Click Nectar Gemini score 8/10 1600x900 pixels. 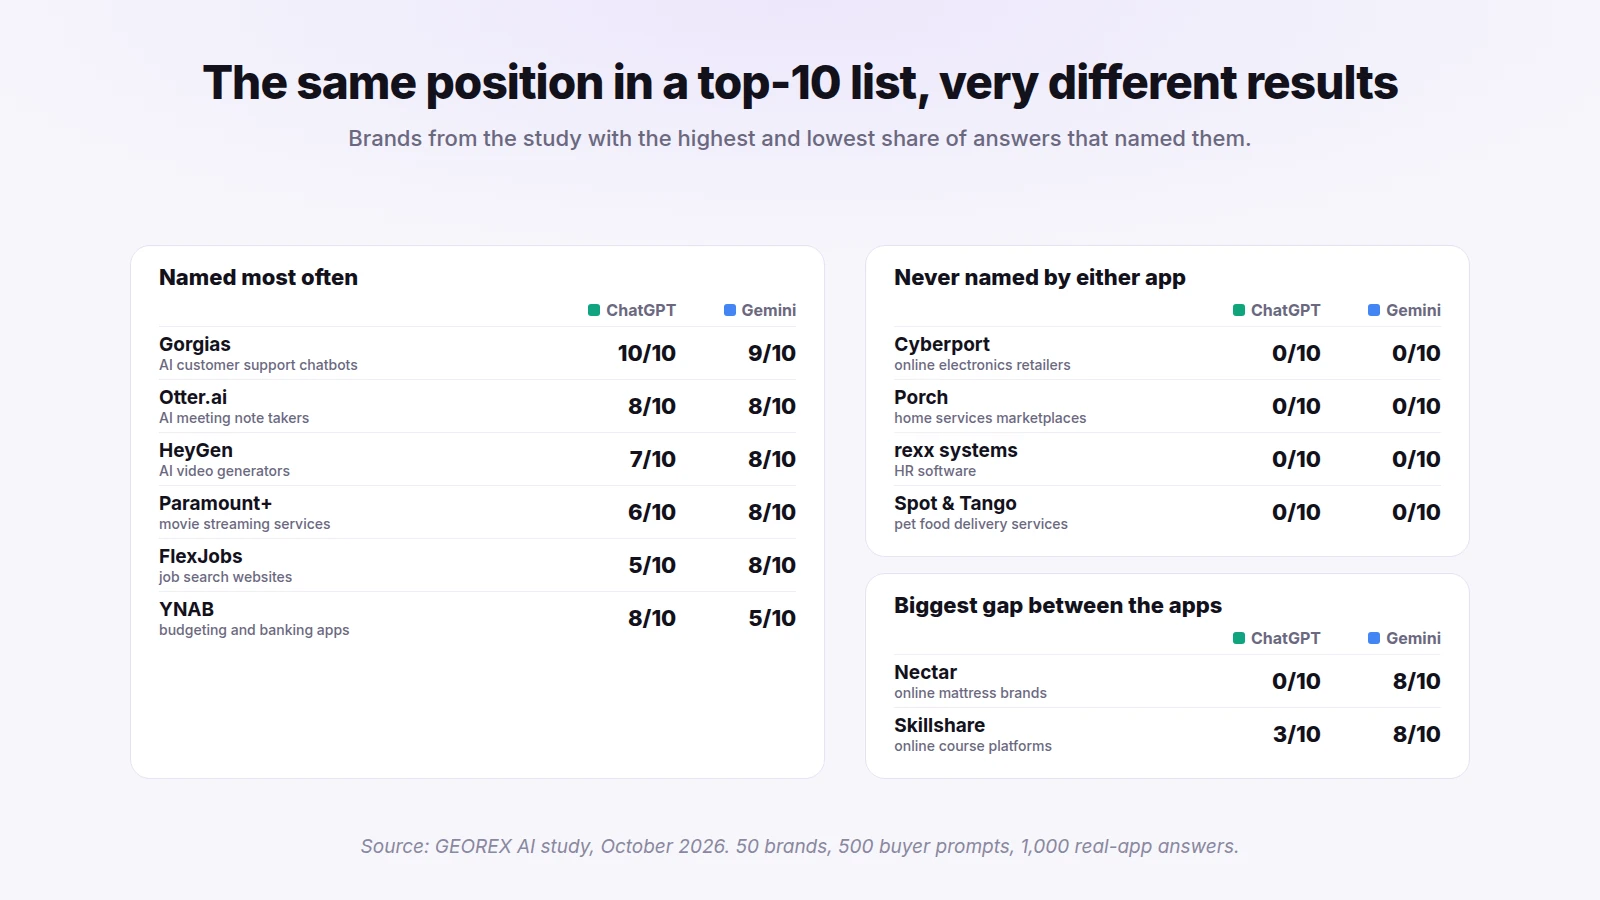click(1417, 681)
